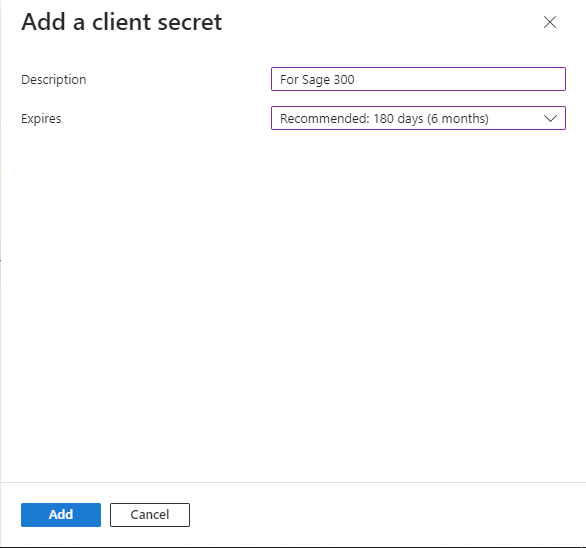Show expiration choices via the (6 months) box
586x548 pixels.
[x=418, y=118]
